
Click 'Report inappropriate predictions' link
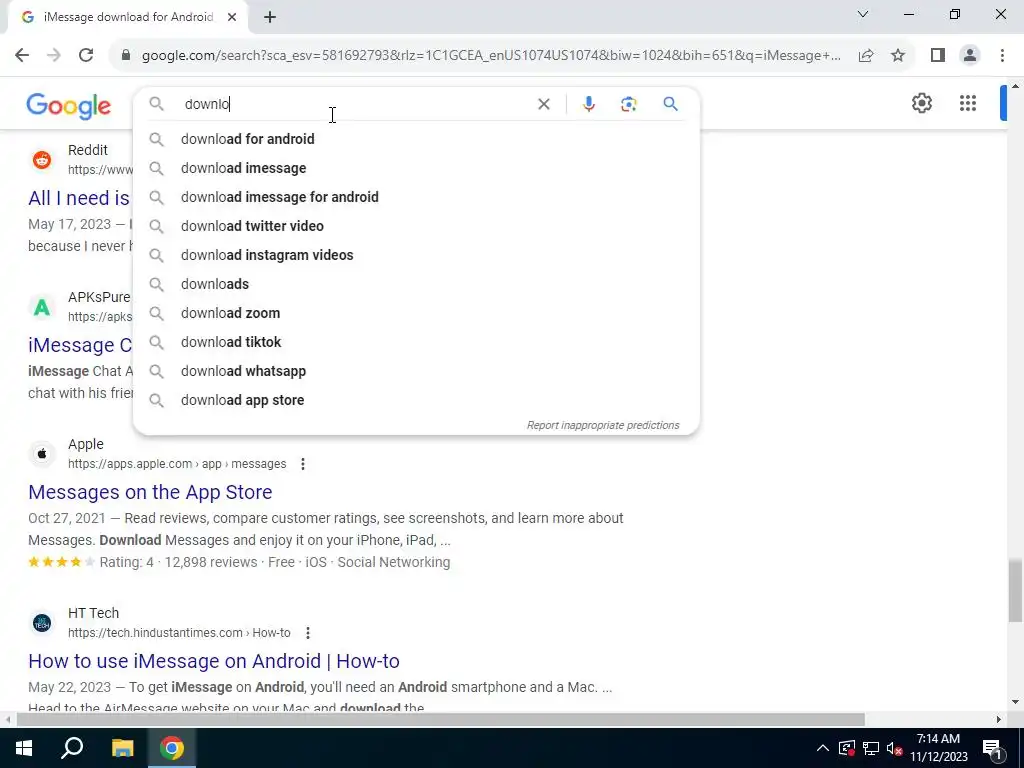coord(603,425)
